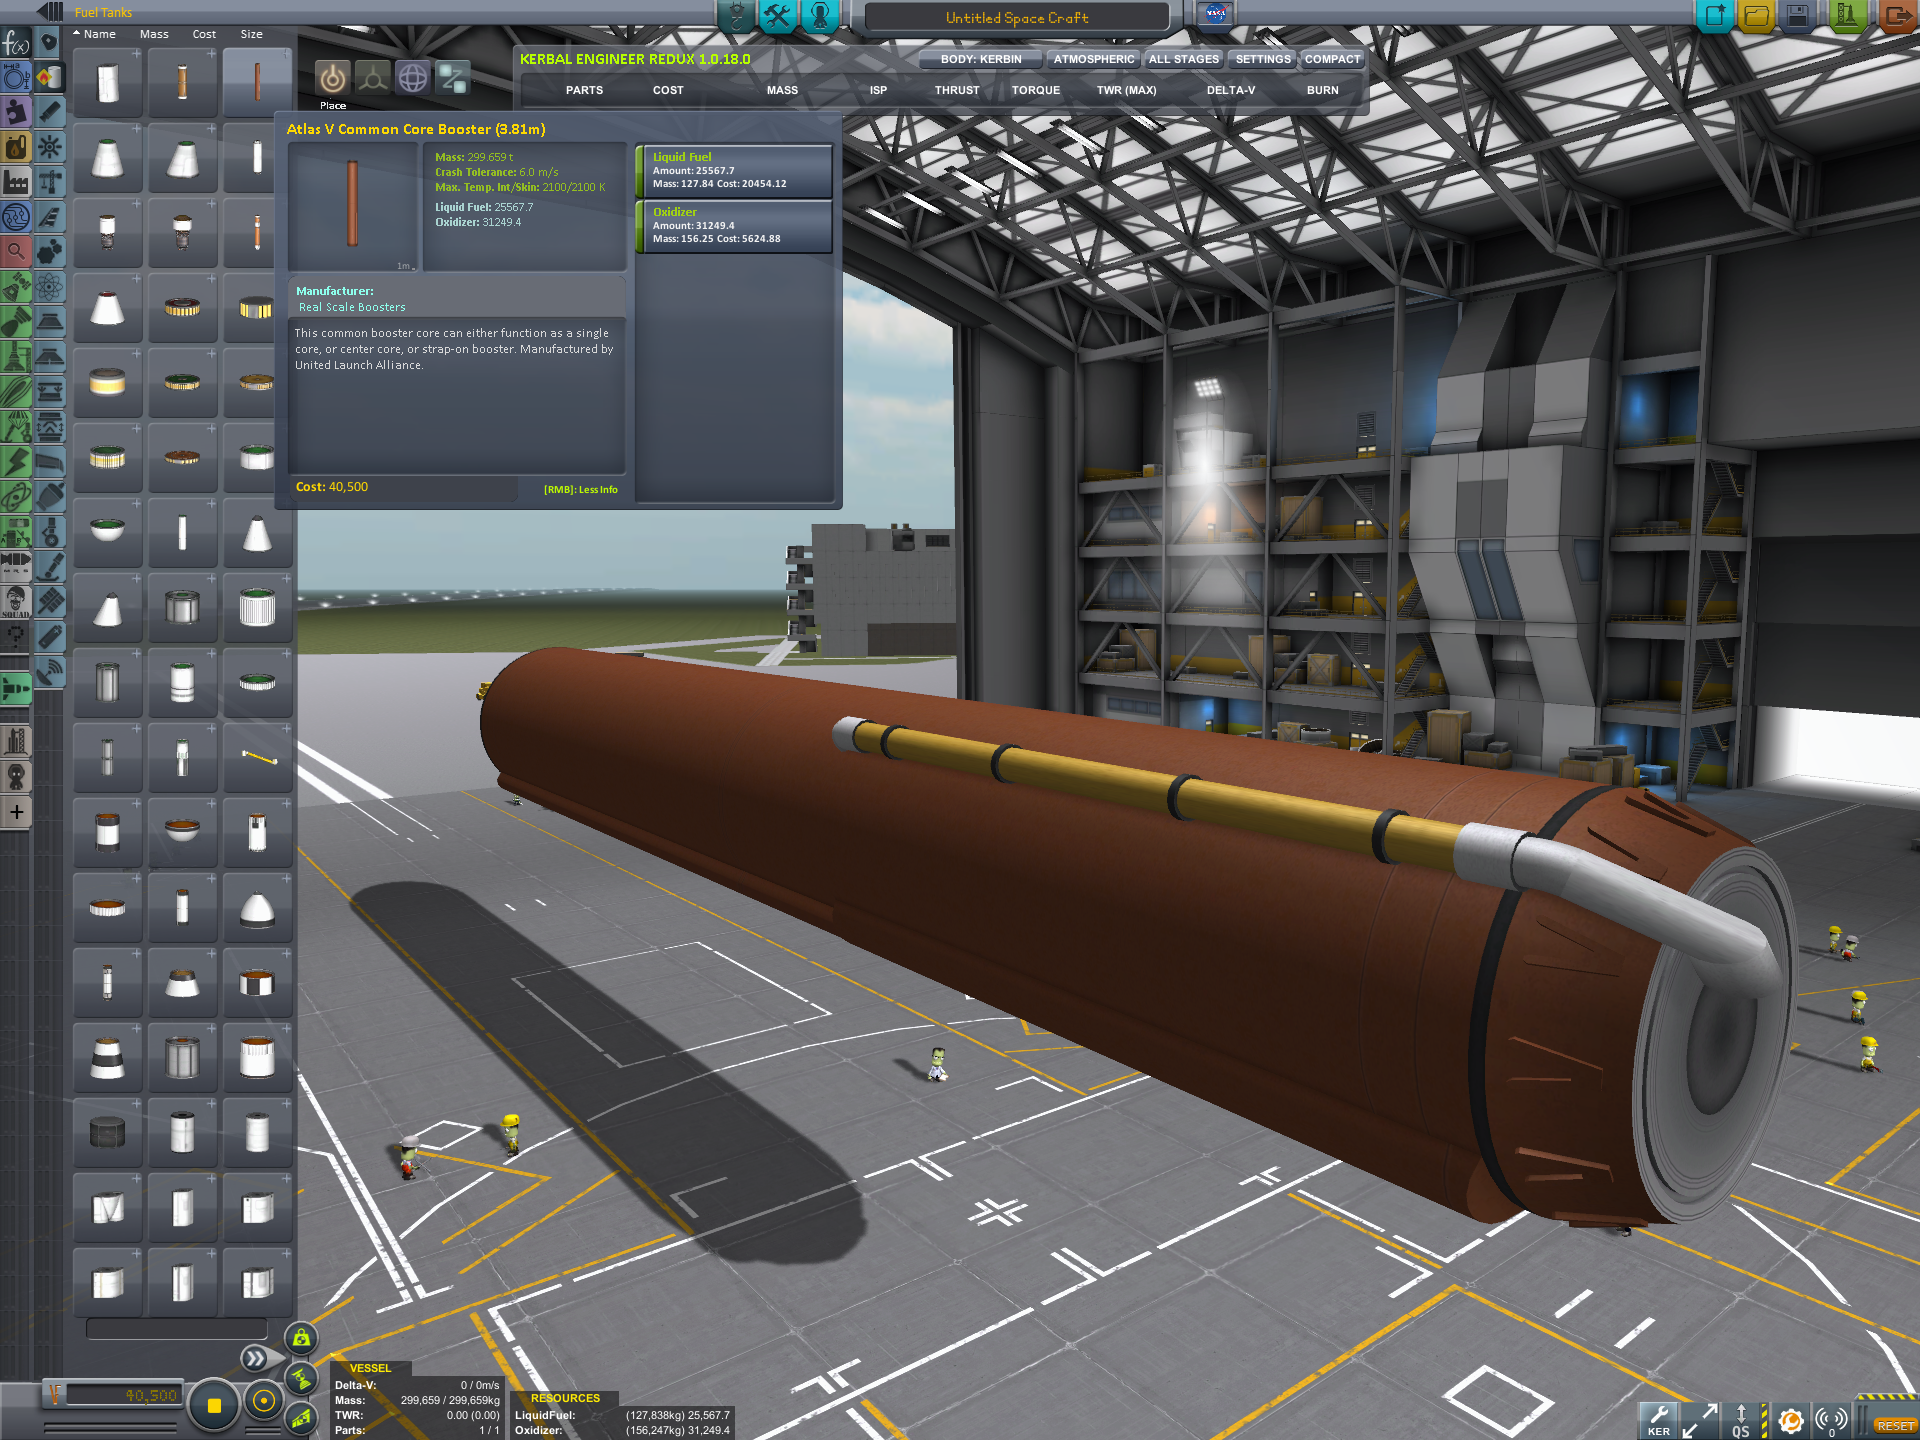
Task: Sort the parts list by Mass
Action: pyautogui.click(x=154, y=34)
